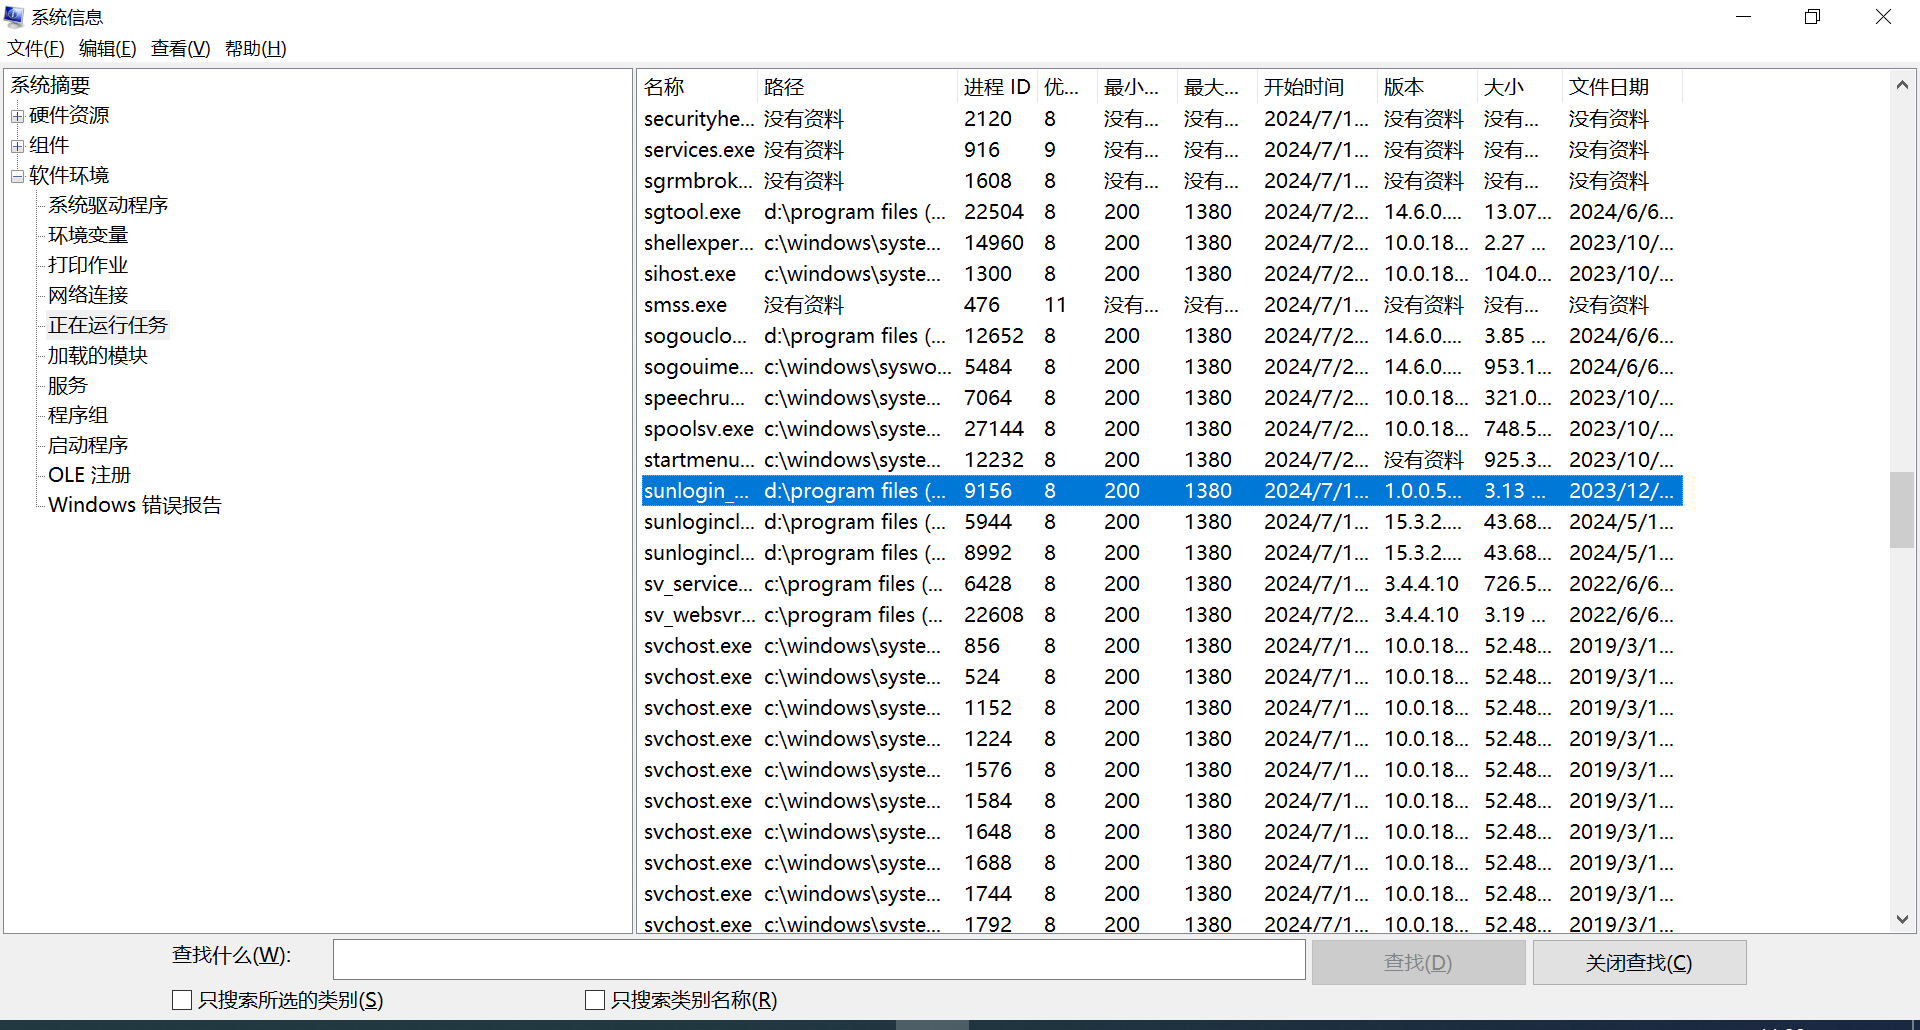Select the sihost.exe row
Screen dimensions: 1920x1030
1161,274
